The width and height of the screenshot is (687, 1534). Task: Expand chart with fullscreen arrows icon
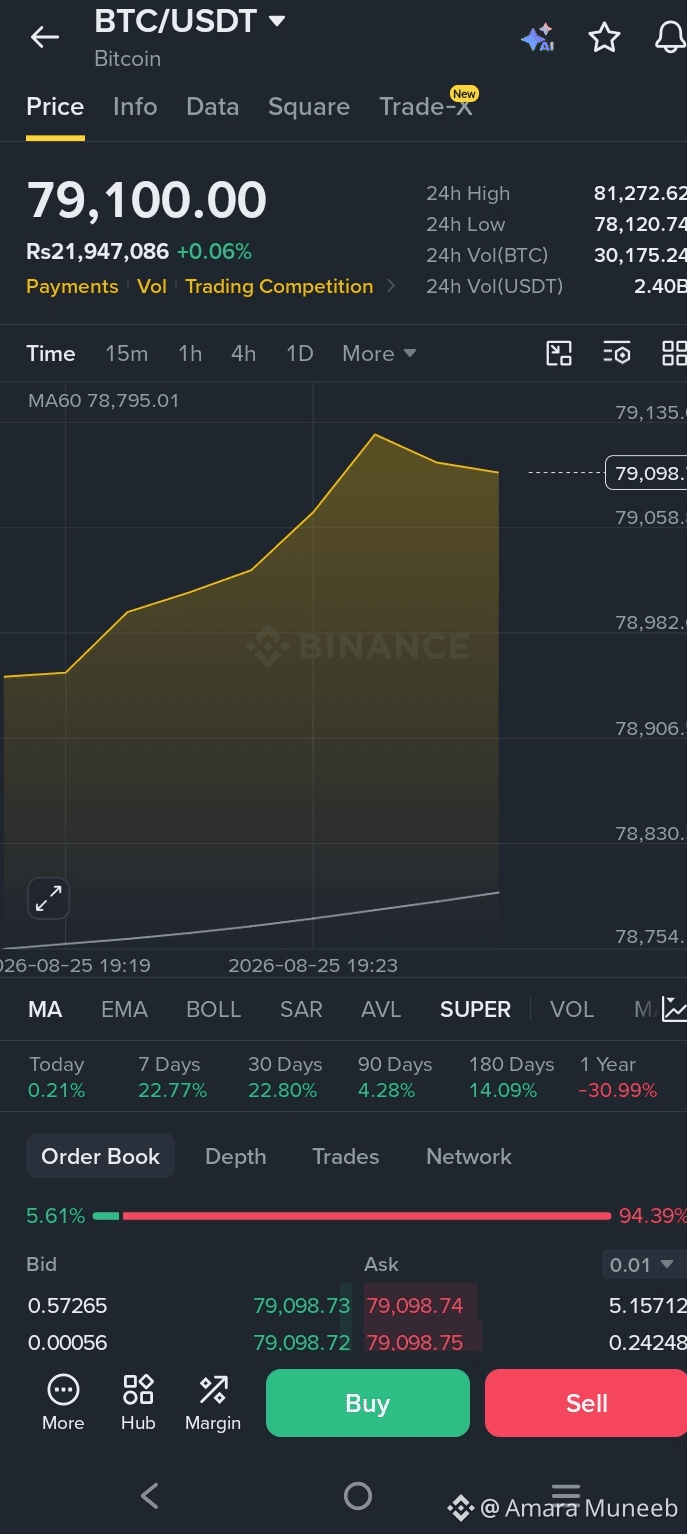(x=48, y=898)
